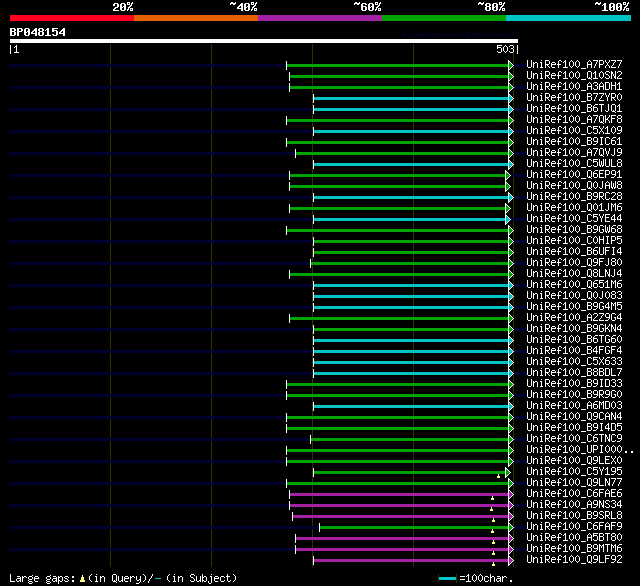Image resolution: width=640 pixels, height=586 pixels.
Task: Click the purple arrowhead of UniRef100_Q9LF92
Action: click(511, 561)
